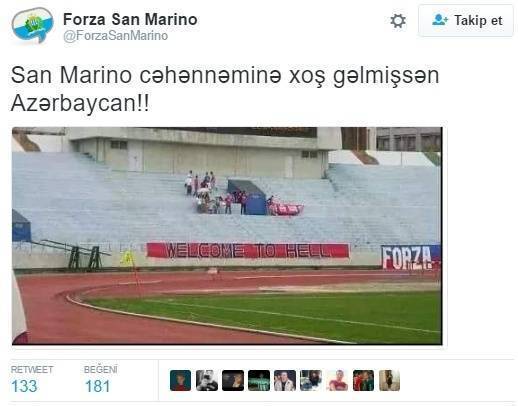Open the third liker avatar, dark photo
Screen dimensions: 518x406
coord(233,380)
